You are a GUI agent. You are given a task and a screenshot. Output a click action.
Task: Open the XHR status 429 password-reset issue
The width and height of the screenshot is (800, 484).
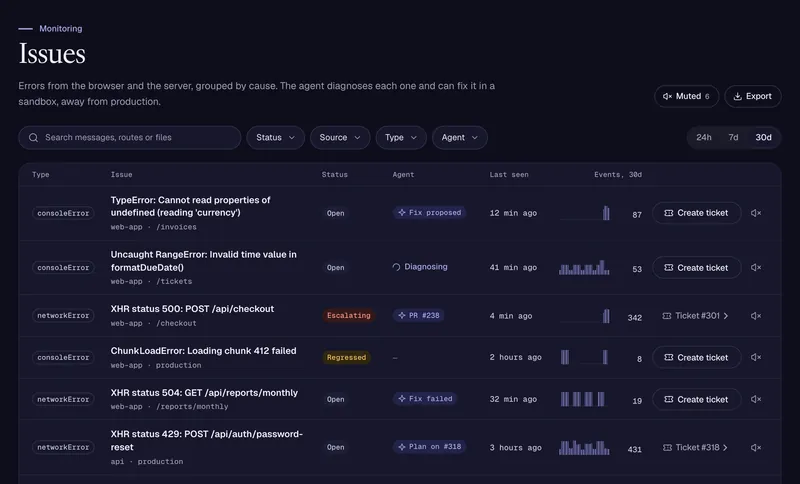point(207,441)
